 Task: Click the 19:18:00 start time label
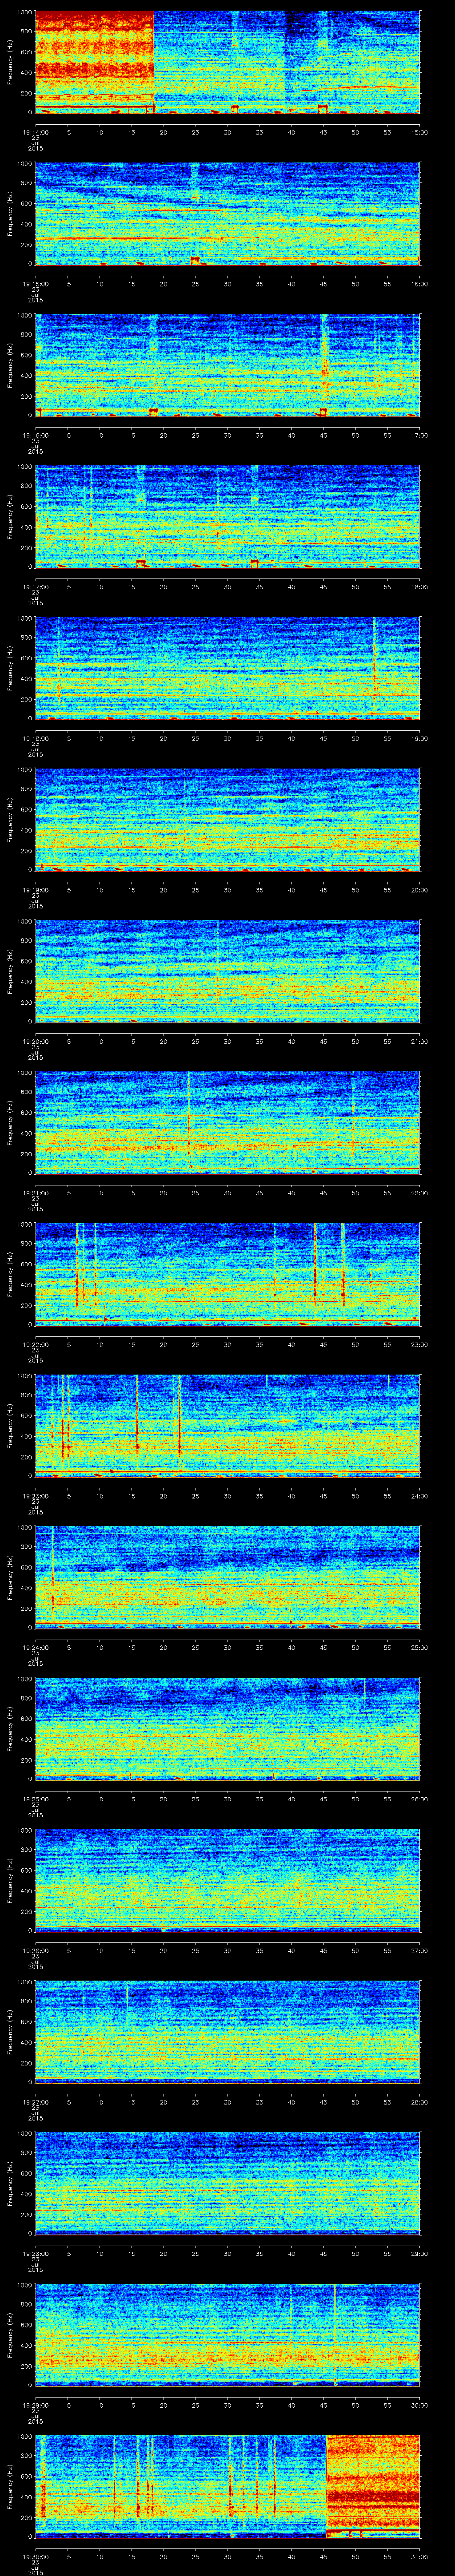(35, 738)
